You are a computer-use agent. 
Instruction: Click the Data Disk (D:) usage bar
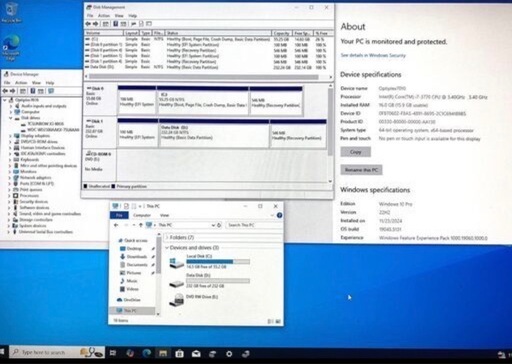(218, 281)
